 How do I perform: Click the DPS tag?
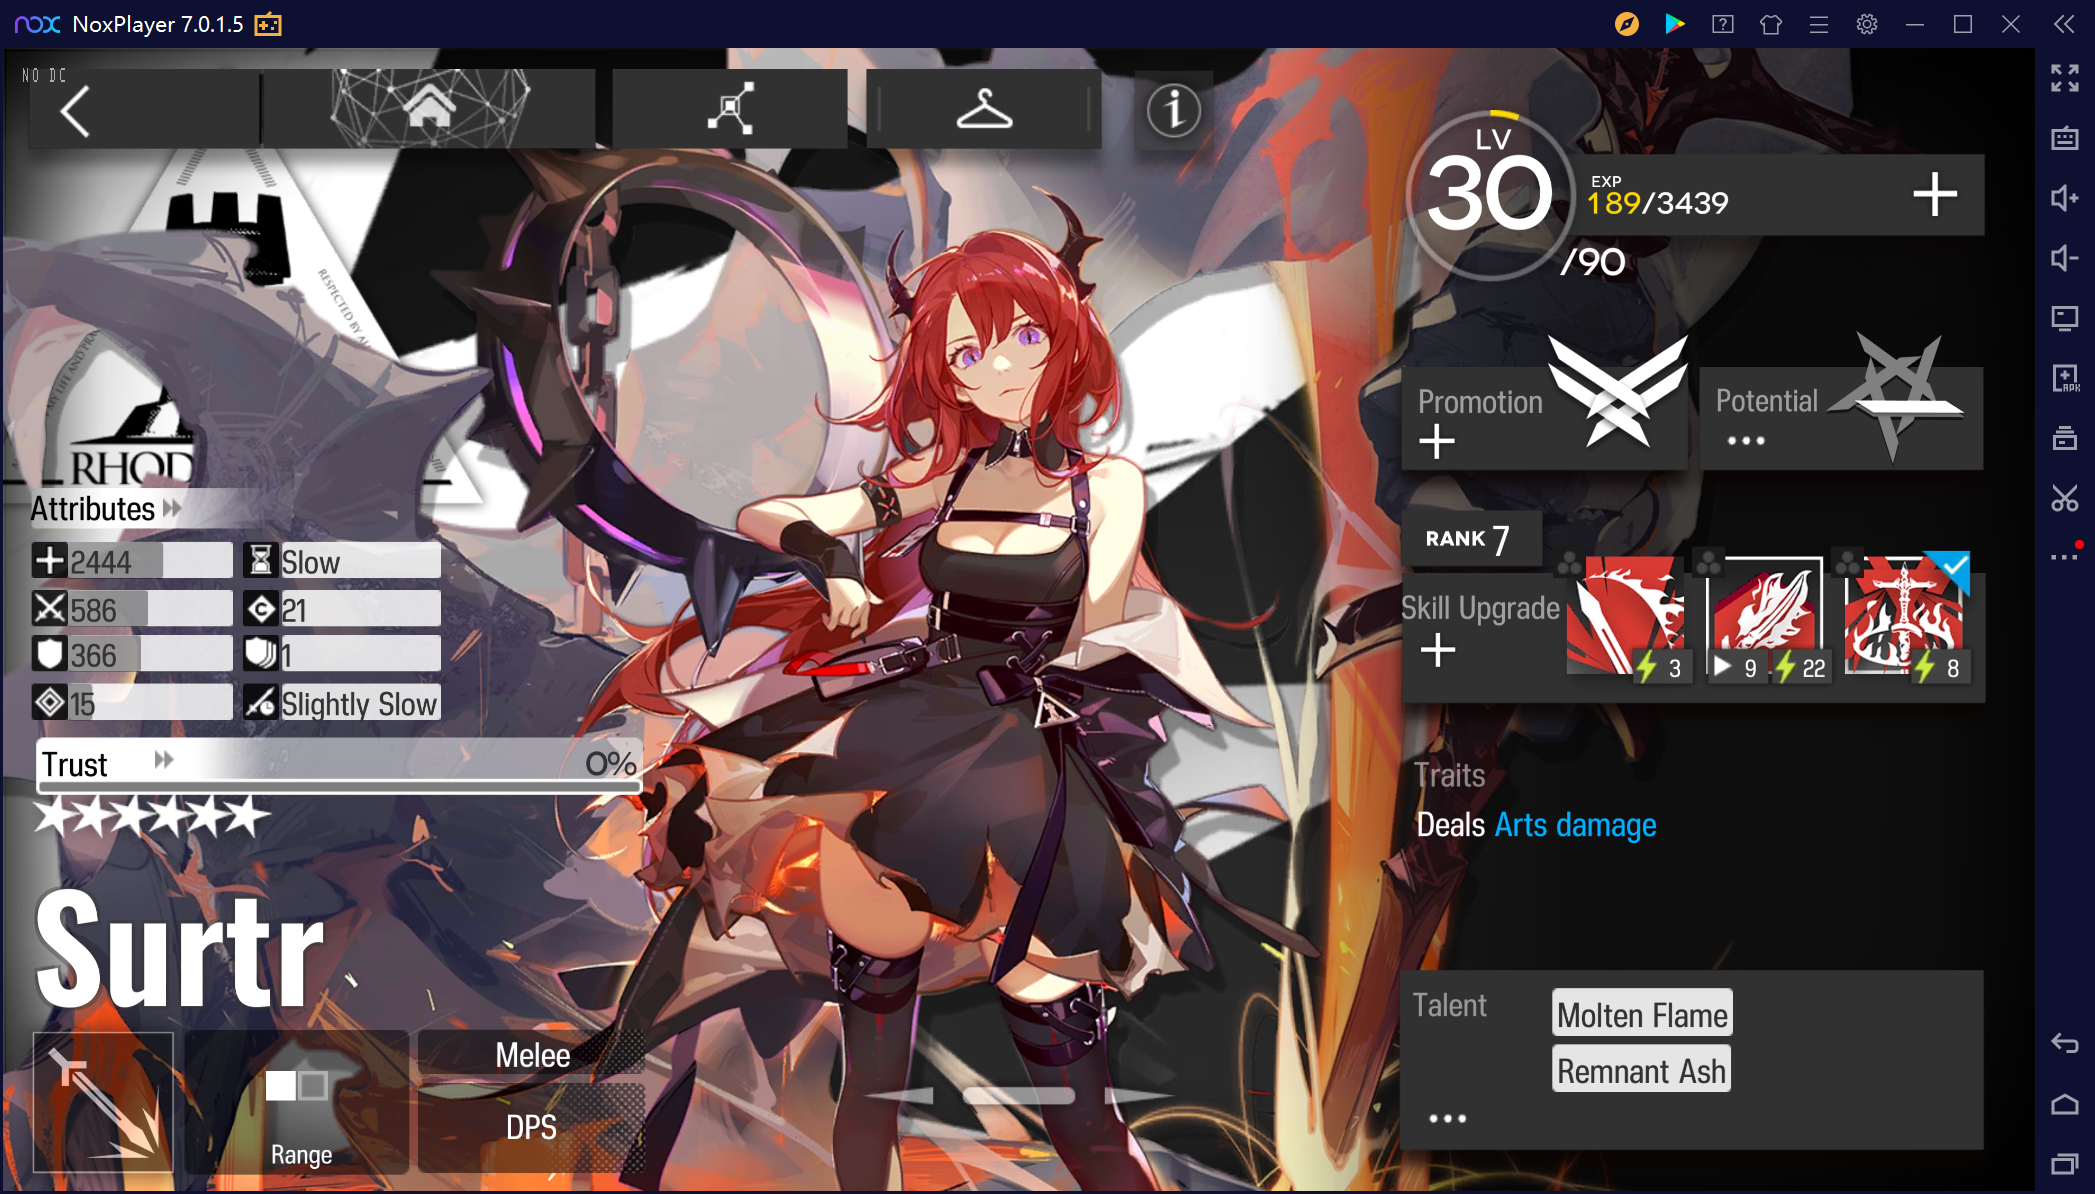tap(531, 1127)
